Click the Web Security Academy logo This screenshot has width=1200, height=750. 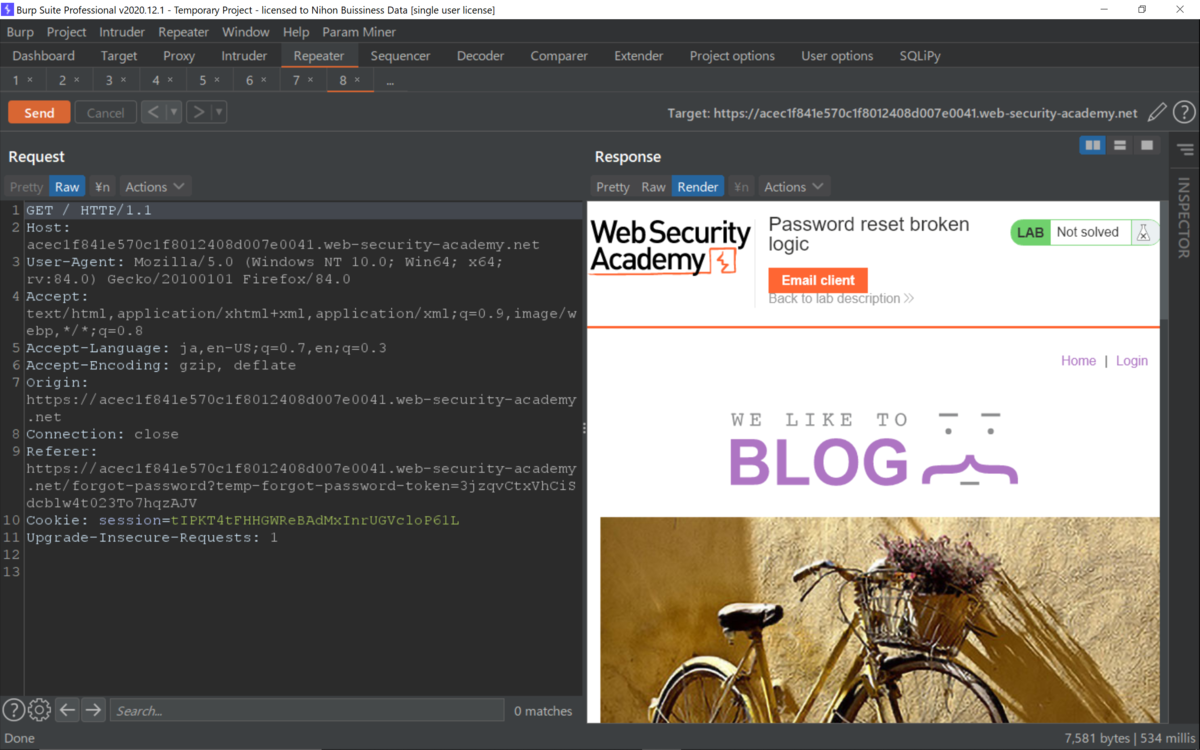670,248
